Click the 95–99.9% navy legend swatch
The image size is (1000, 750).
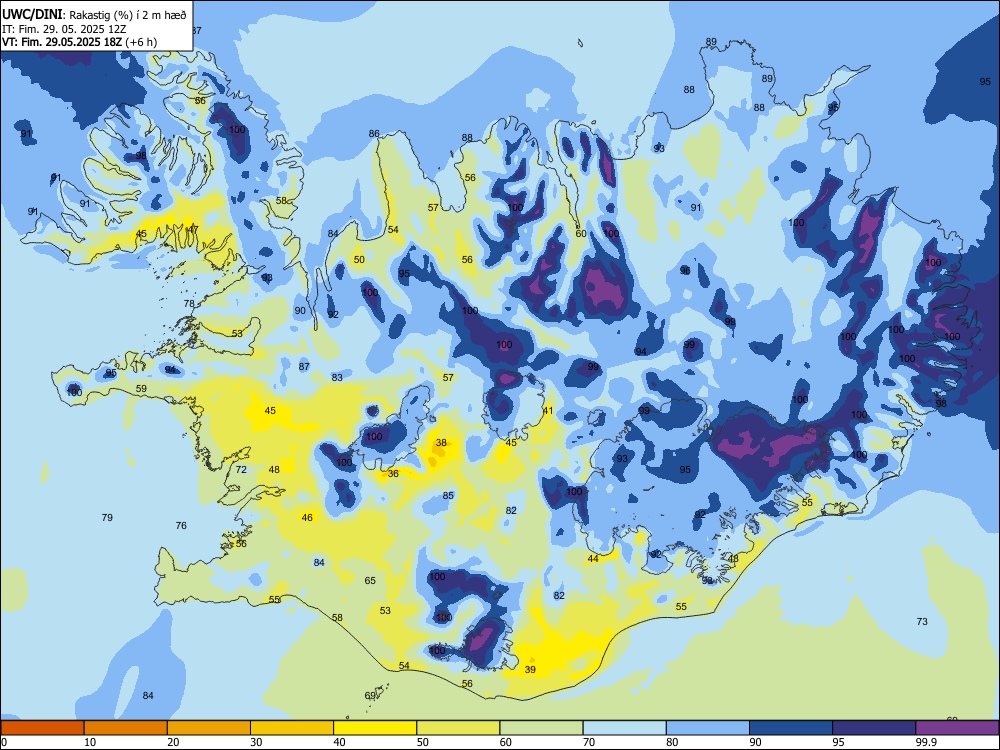874,728
